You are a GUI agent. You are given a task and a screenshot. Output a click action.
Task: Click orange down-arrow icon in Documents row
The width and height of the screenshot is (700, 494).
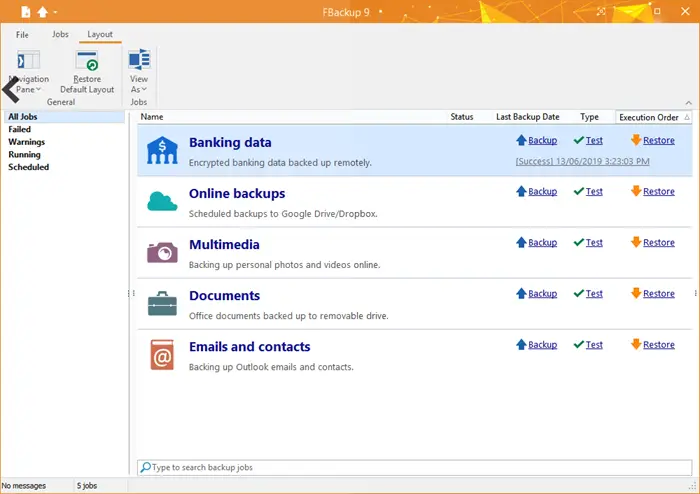click(x=636, y=293)
